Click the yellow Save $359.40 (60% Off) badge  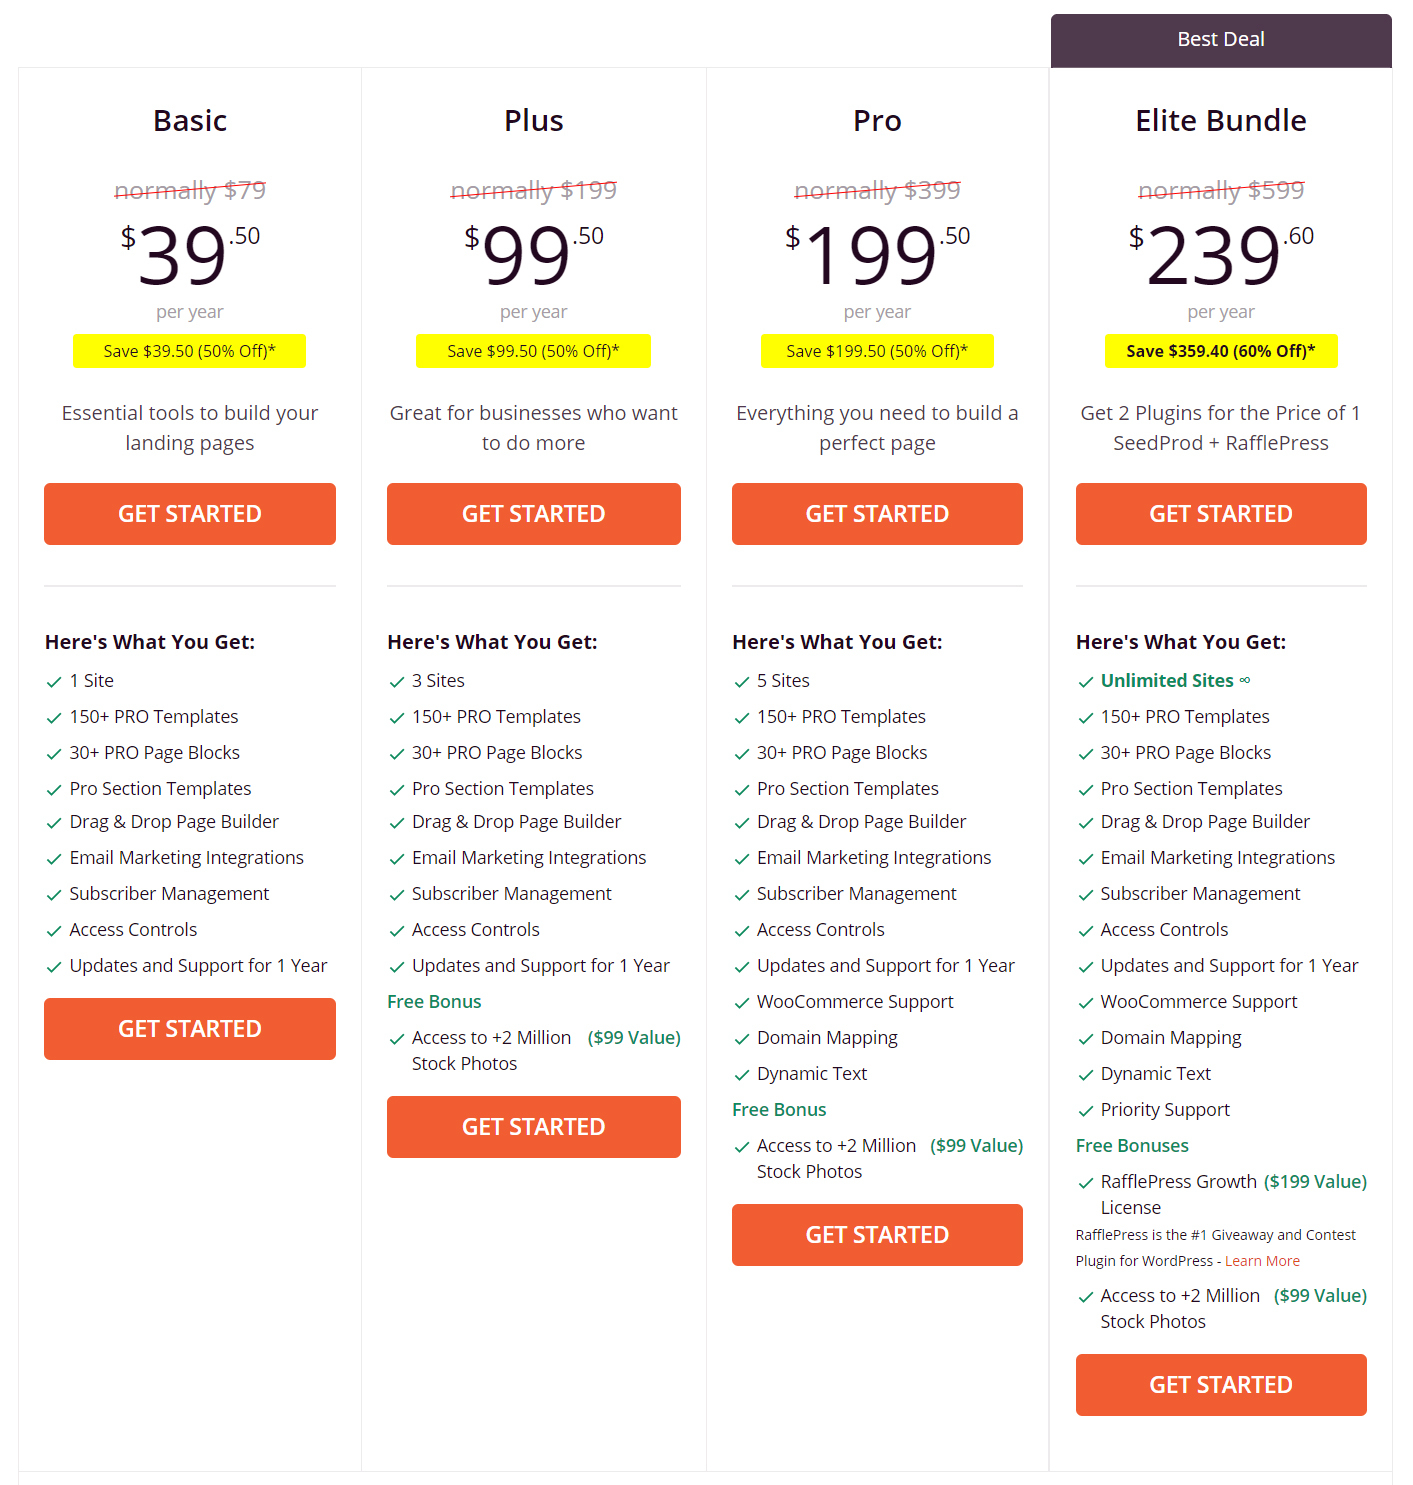pyautogui.click(x=1221, y=351)
